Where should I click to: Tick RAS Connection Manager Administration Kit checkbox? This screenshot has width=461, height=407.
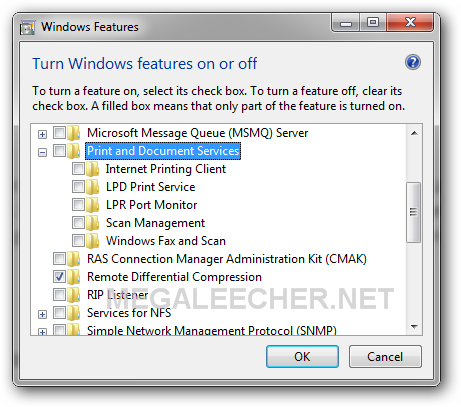(60, 258)
